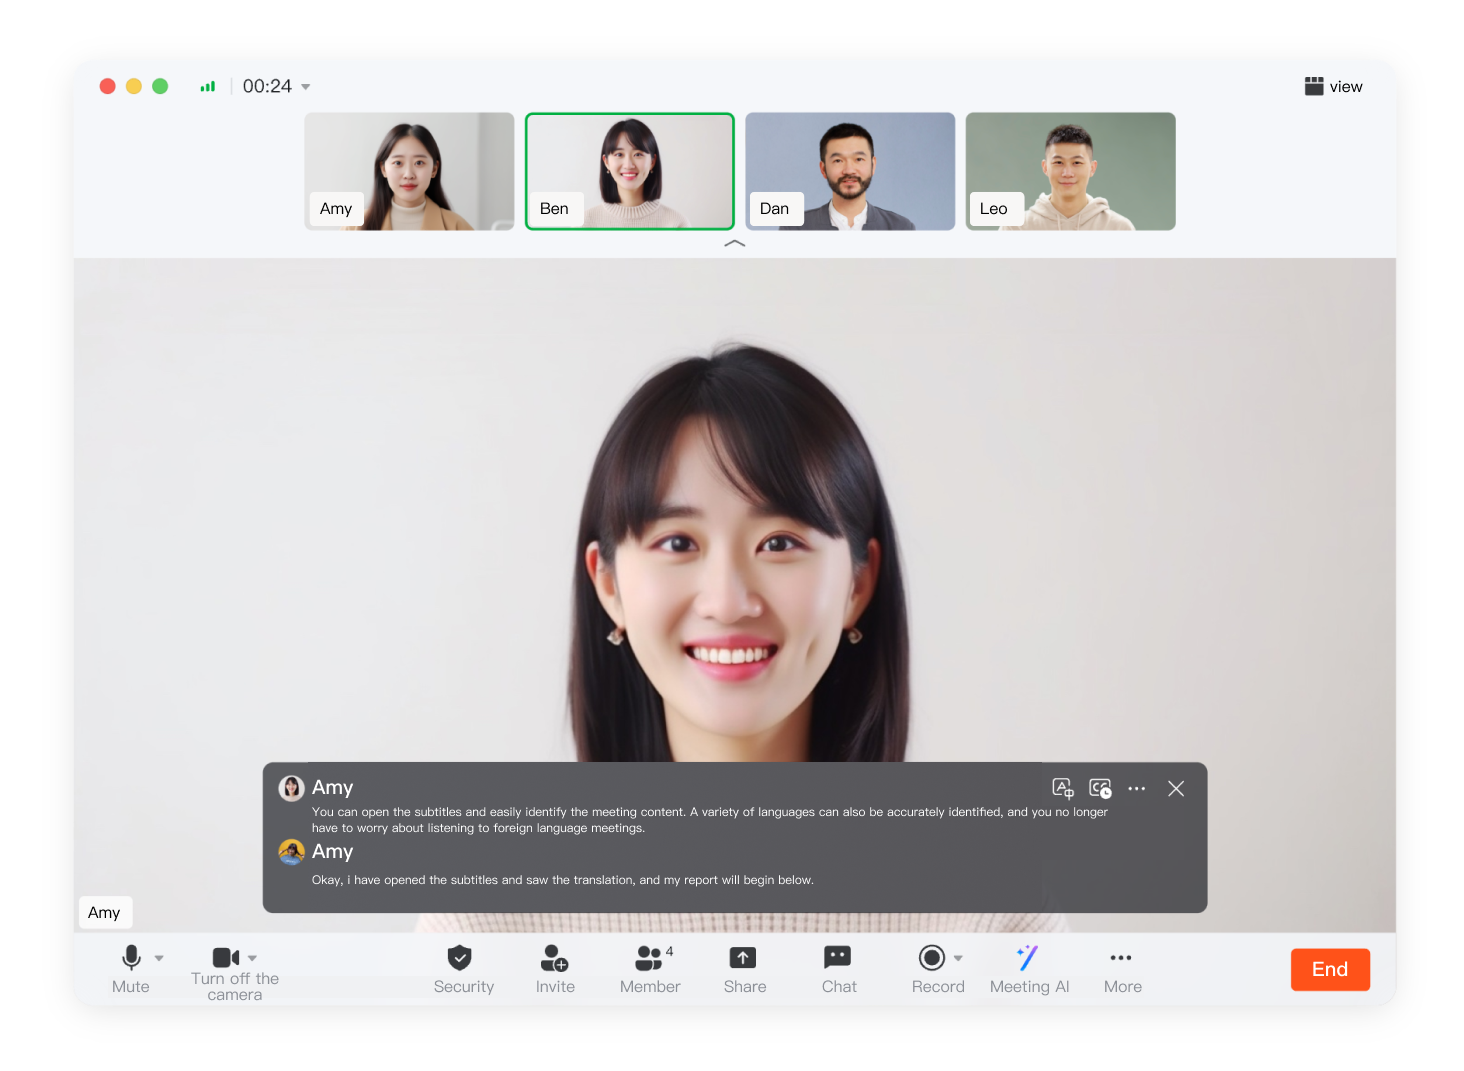Select Dan's video thumbnail
The width and height of the screenshot is (1464, 1071).
tap(850, 171)
